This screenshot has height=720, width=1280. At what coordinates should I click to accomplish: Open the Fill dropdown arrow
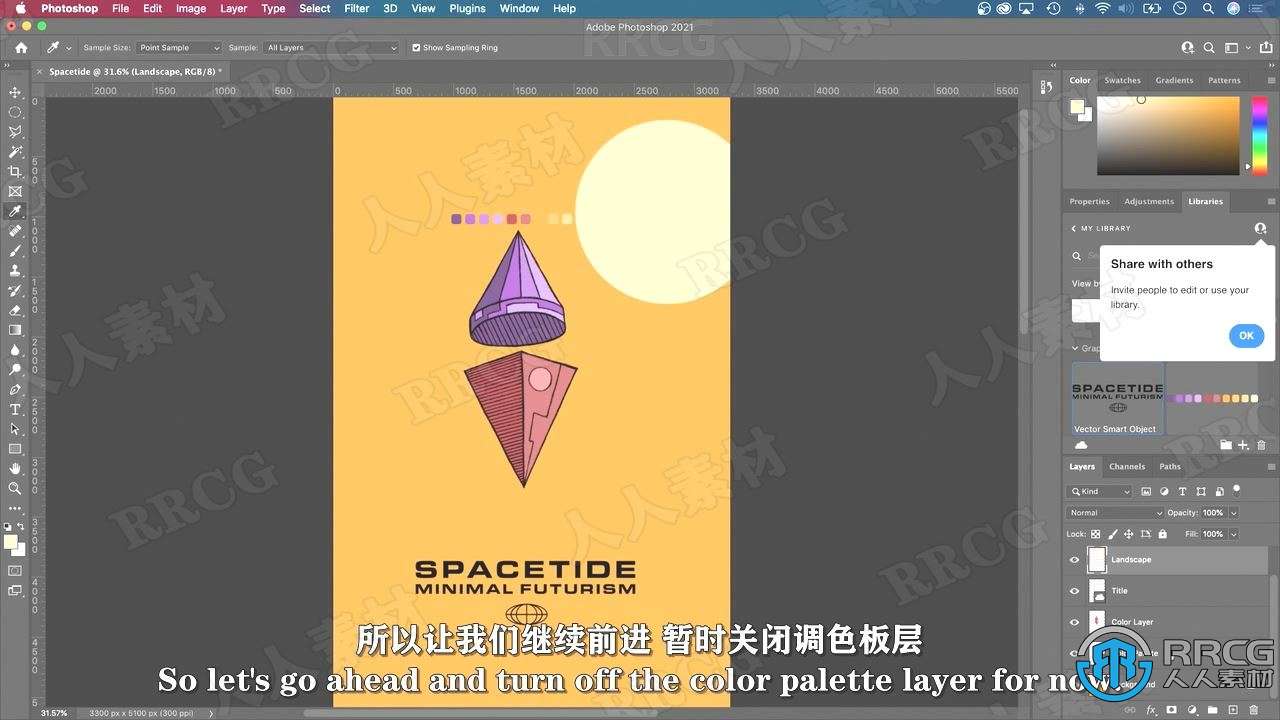pos(1233,534)
